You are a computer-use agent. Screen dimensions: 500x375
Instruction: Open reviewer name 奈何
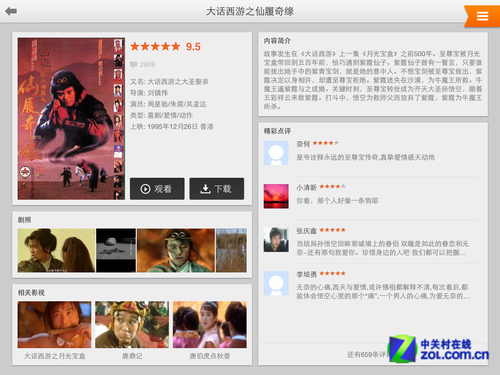click(x=303, y=144)
